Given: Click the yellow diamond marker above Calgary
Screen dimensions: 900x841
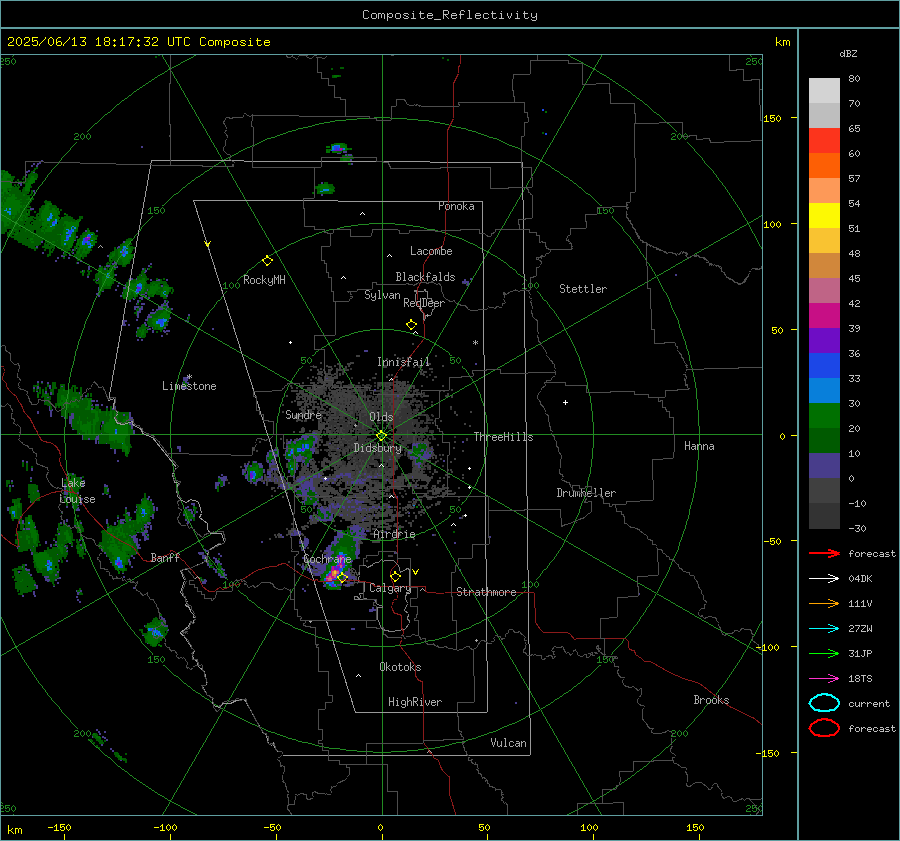Looking at the screenshot, I should click(x=395, y=576).
